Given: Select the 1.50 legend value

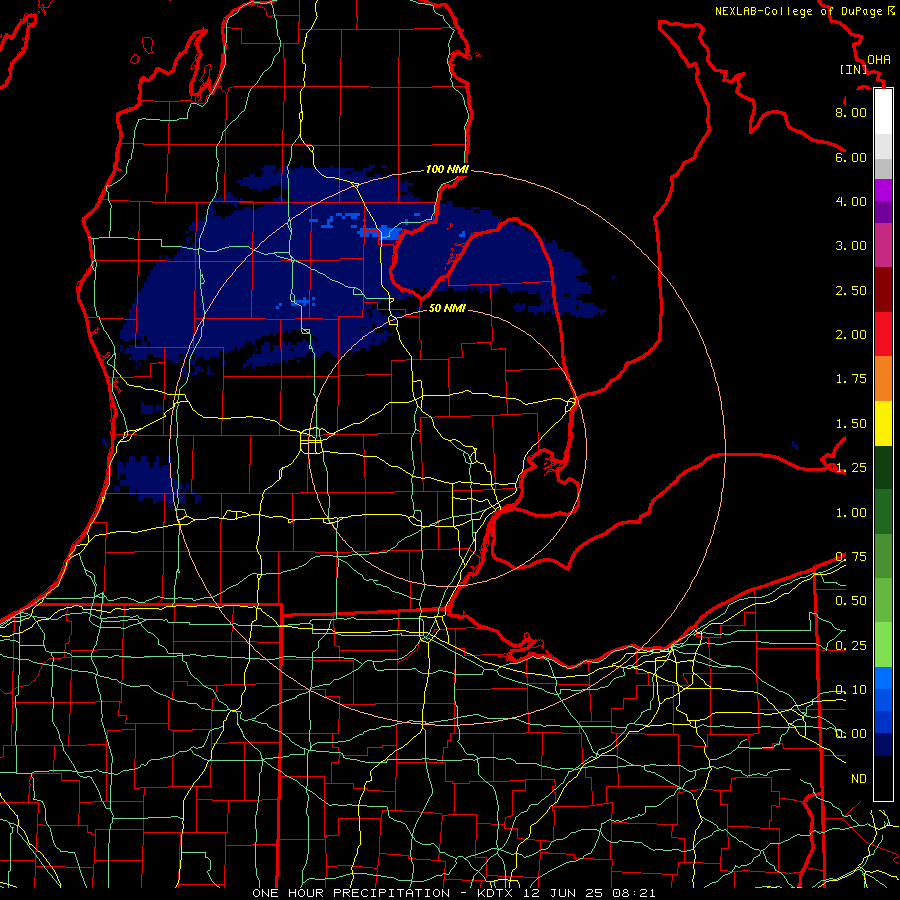Looking at the screenshot, I should click(x=851, y=424).
